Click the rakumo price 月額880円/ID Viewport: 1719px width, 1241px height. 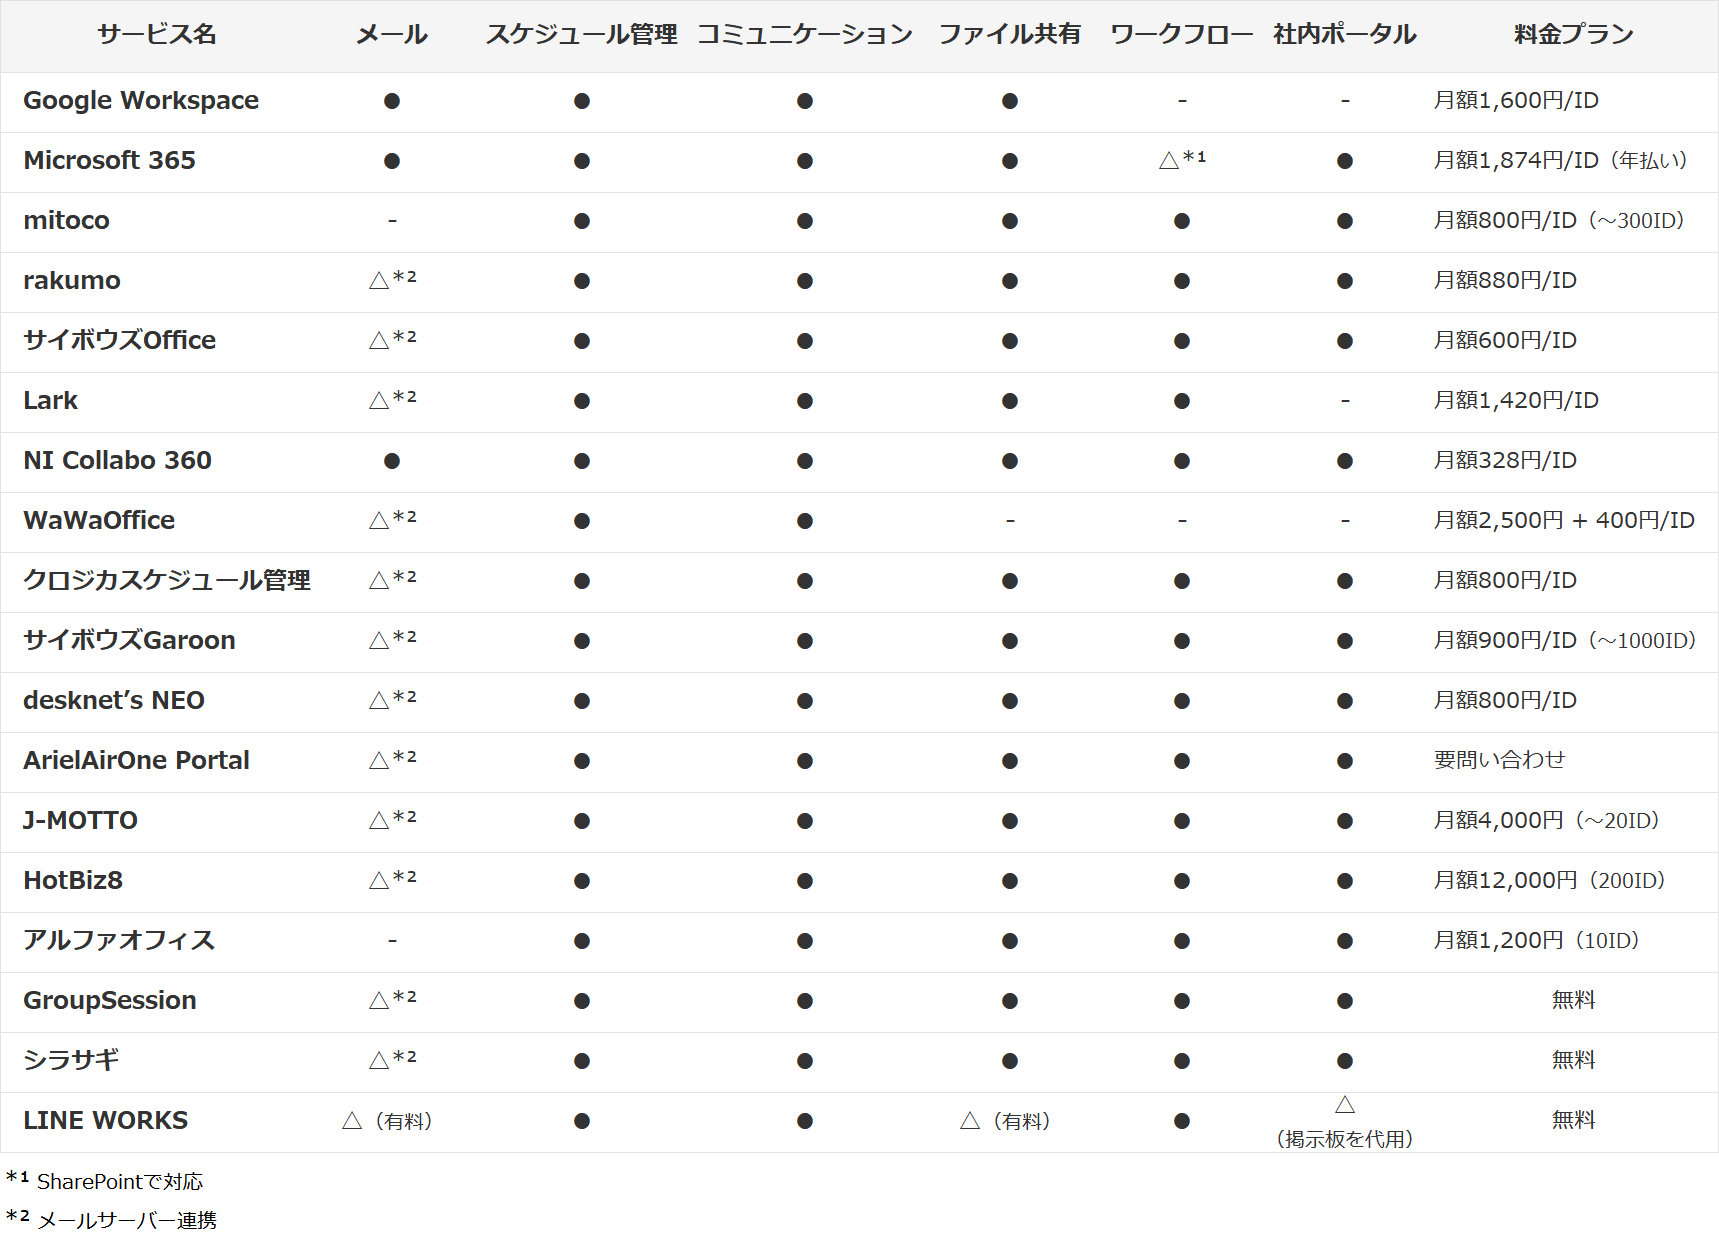pyautogui.click(x=1505, y=281)
